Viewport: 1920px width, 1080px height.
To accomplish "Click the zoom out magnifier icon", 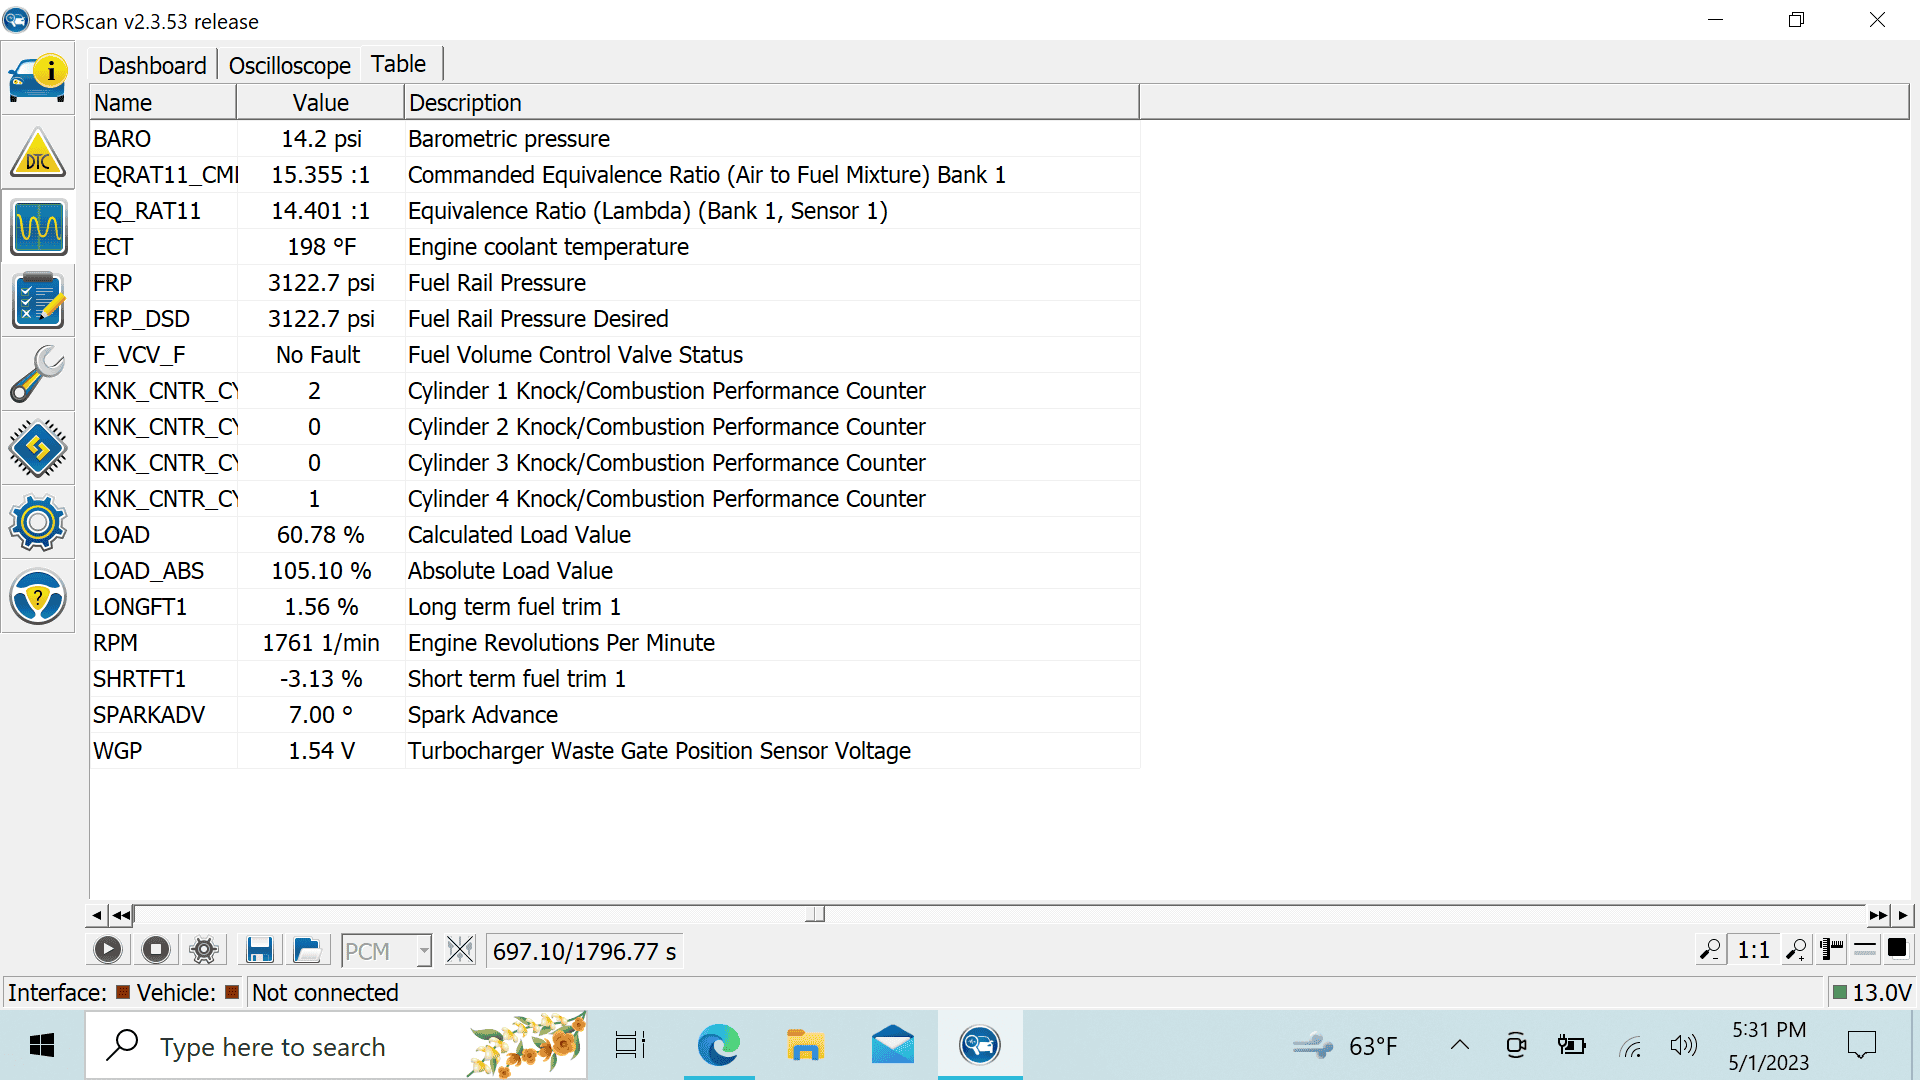I will click(1711, 950).
